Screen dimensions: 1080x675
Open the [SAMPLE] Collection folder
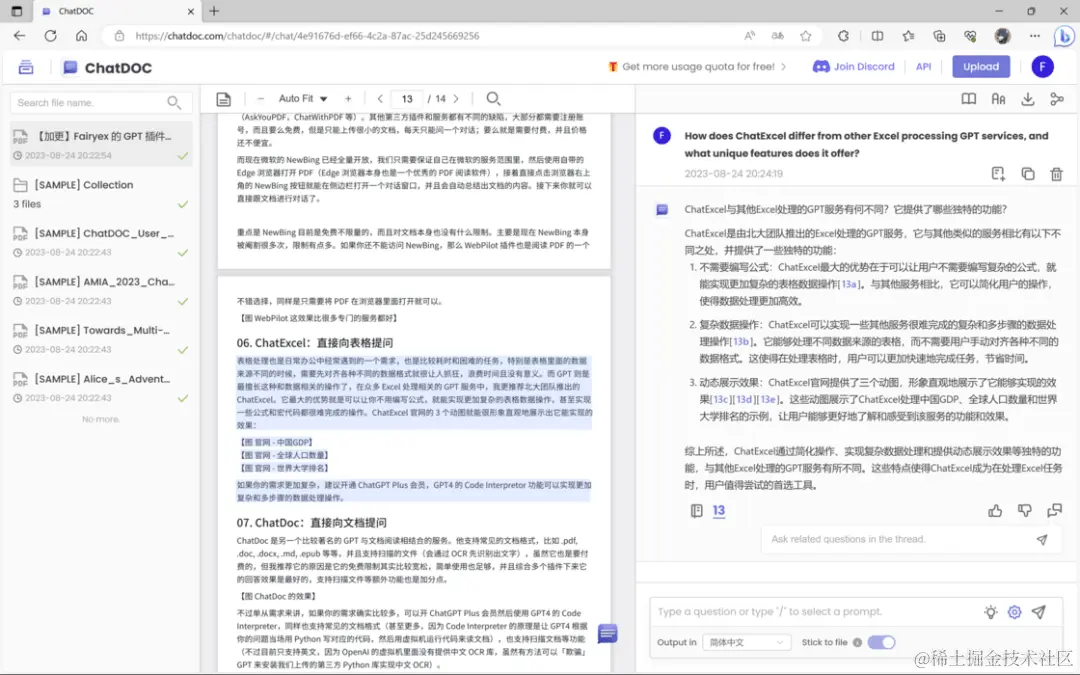point(101,194)
